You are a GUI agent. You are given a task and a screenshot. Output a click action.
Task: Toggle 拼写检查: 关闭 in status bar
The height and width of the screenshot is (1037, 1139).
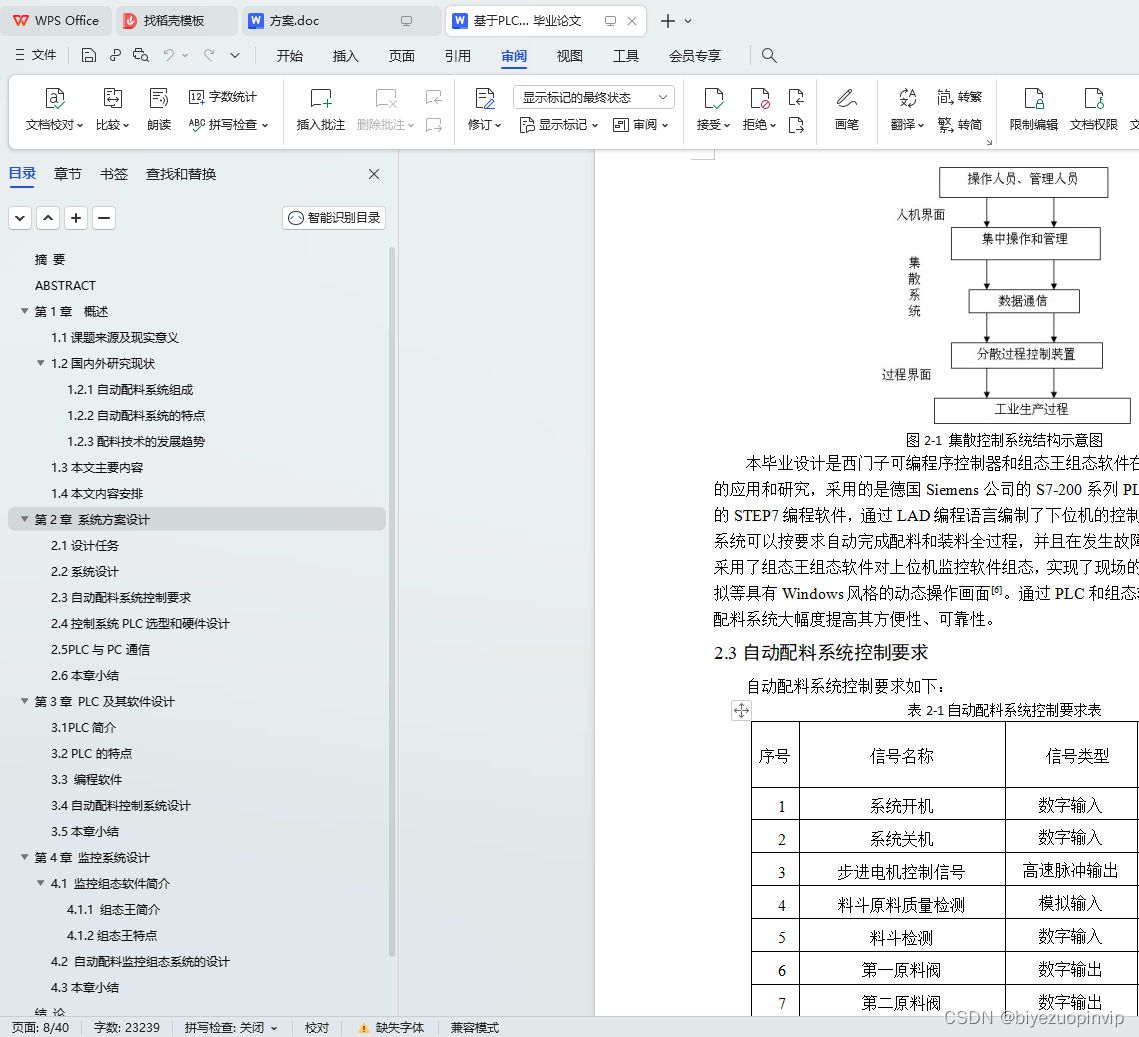(x=231, y=1028)
